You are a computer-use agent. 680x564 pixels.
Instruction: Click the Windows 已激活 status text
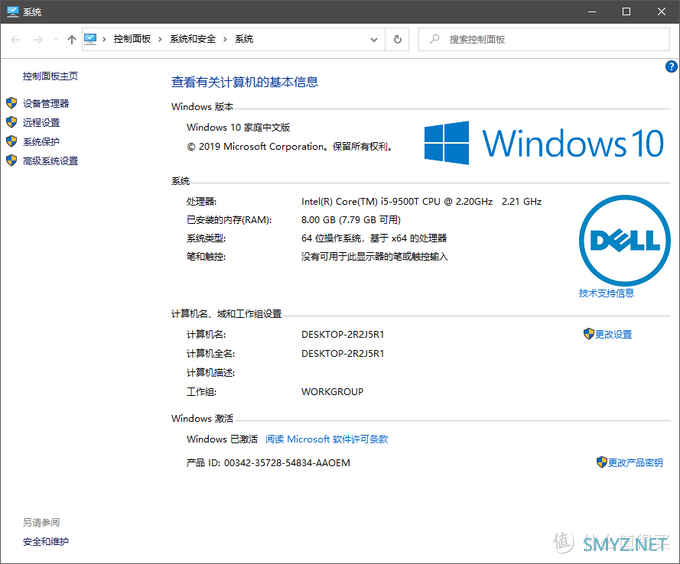pos(222,439)
